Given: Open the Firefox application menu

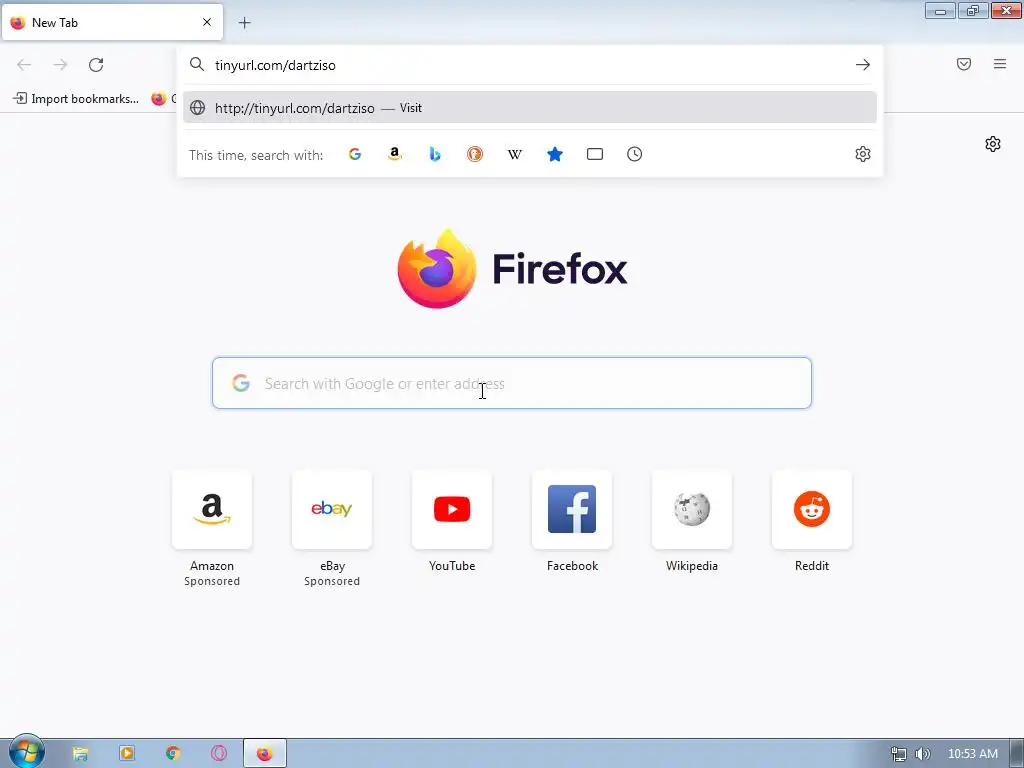Looking at the screenshot, I should 1000,64.
